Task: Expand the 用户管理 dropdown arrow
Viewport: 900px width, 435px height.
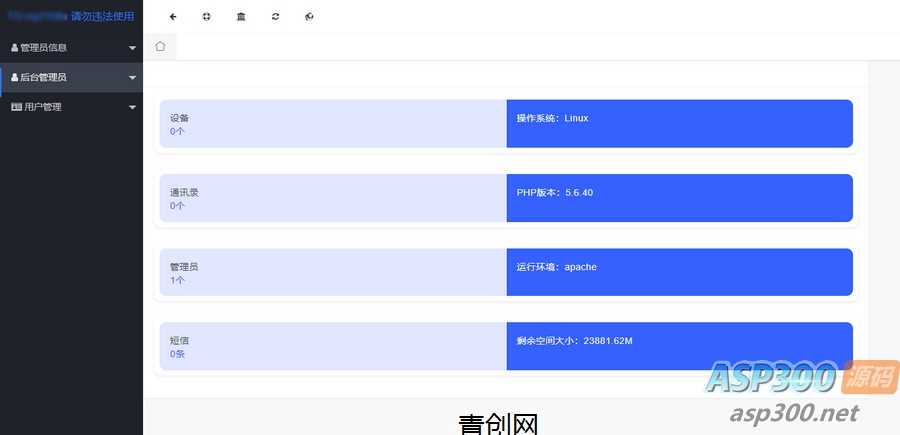Action: click(x=133, y=107)
